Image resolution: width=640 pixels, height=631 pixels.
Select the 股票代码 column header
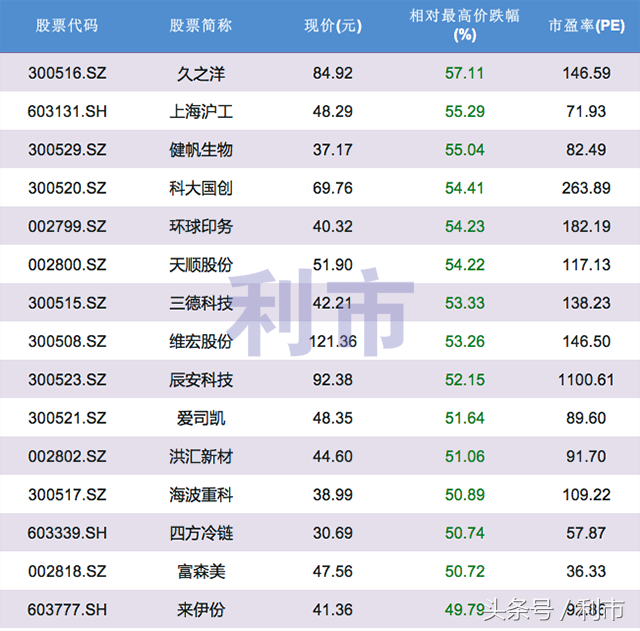click(67, 26)
